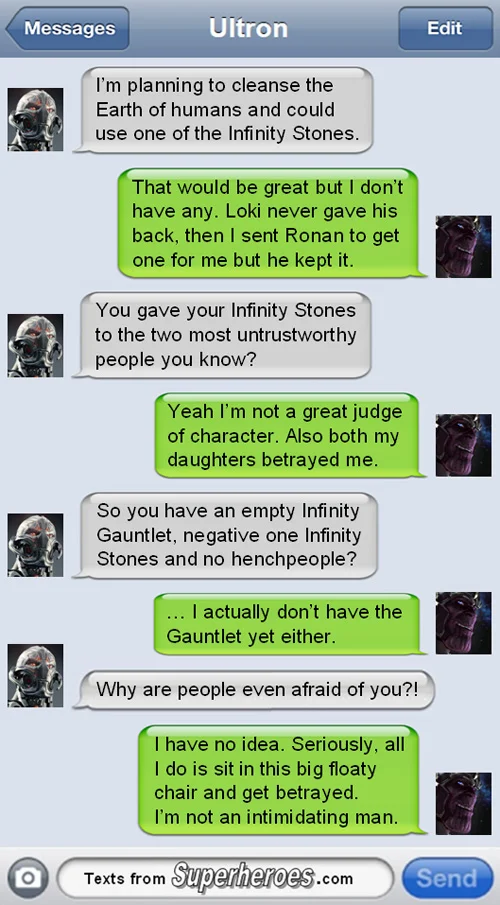
Task: Go back using the Messages button
Action: [67, 28]
